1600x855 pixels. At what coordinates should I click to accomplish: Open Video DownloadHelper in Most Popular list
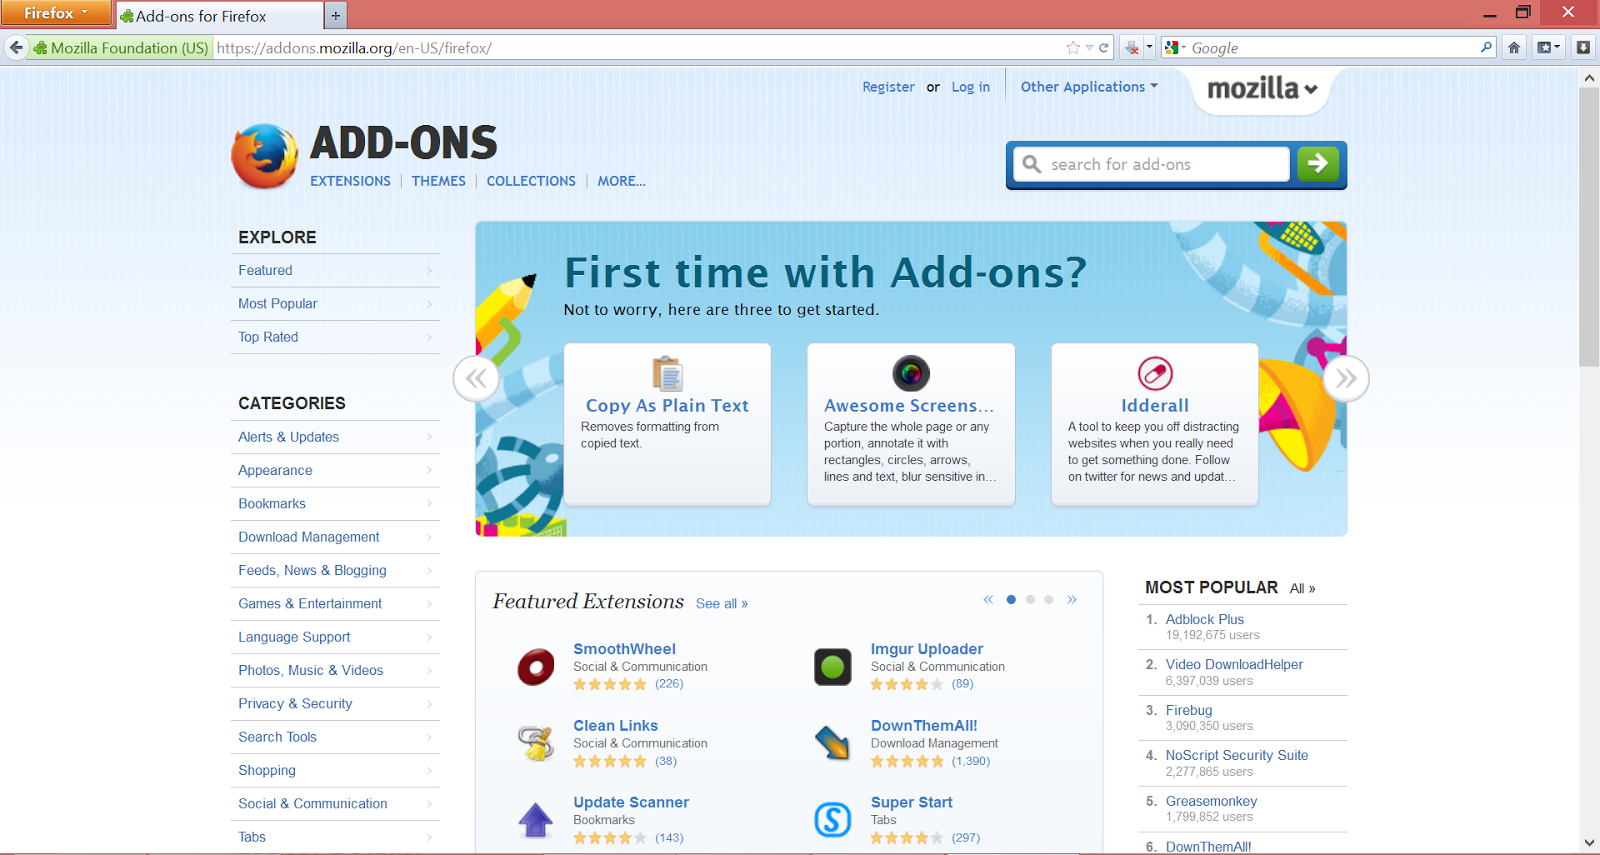pyautogui.click(x=1234, y=665)
